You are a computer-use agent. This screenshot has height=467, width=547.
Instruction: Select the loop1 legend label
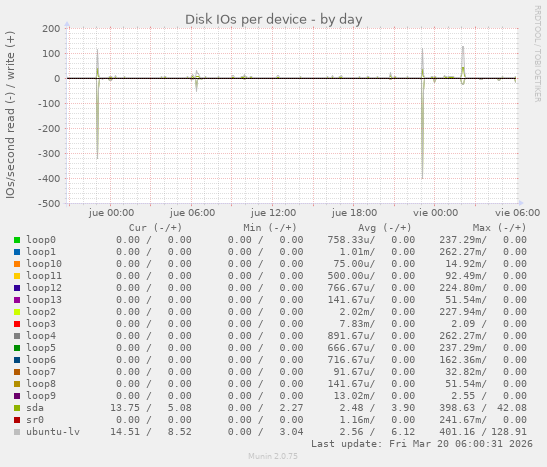coord(41,252)
